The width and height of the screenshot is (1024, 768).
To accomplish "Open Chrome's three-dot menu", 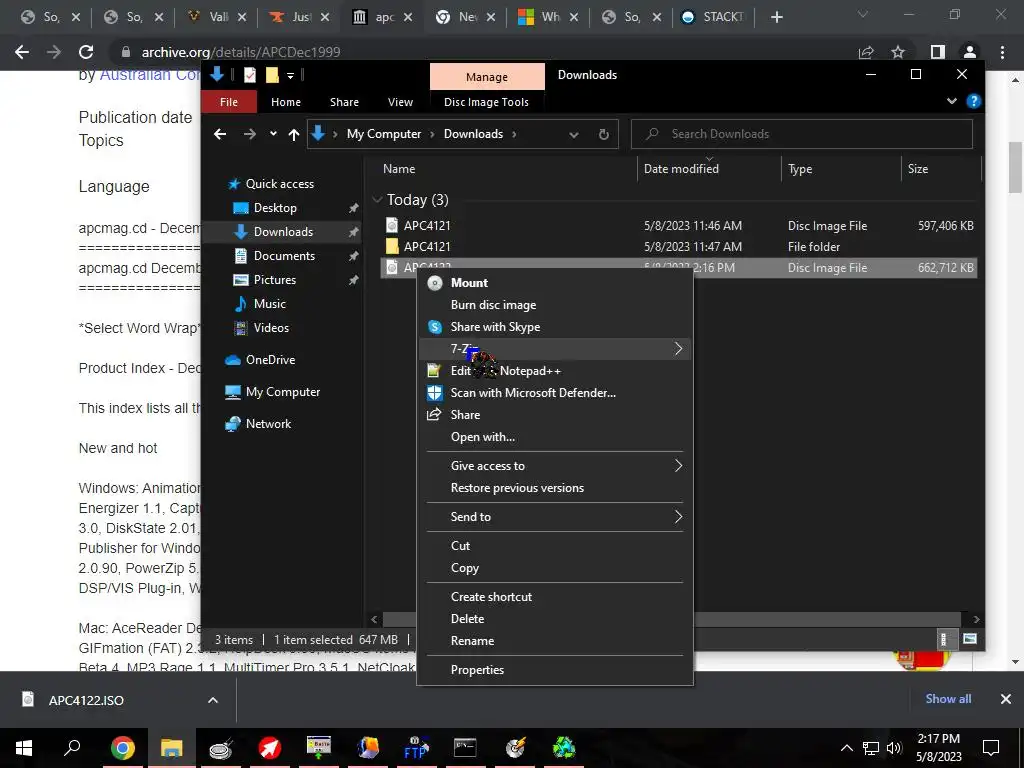I will (1002, 52).
